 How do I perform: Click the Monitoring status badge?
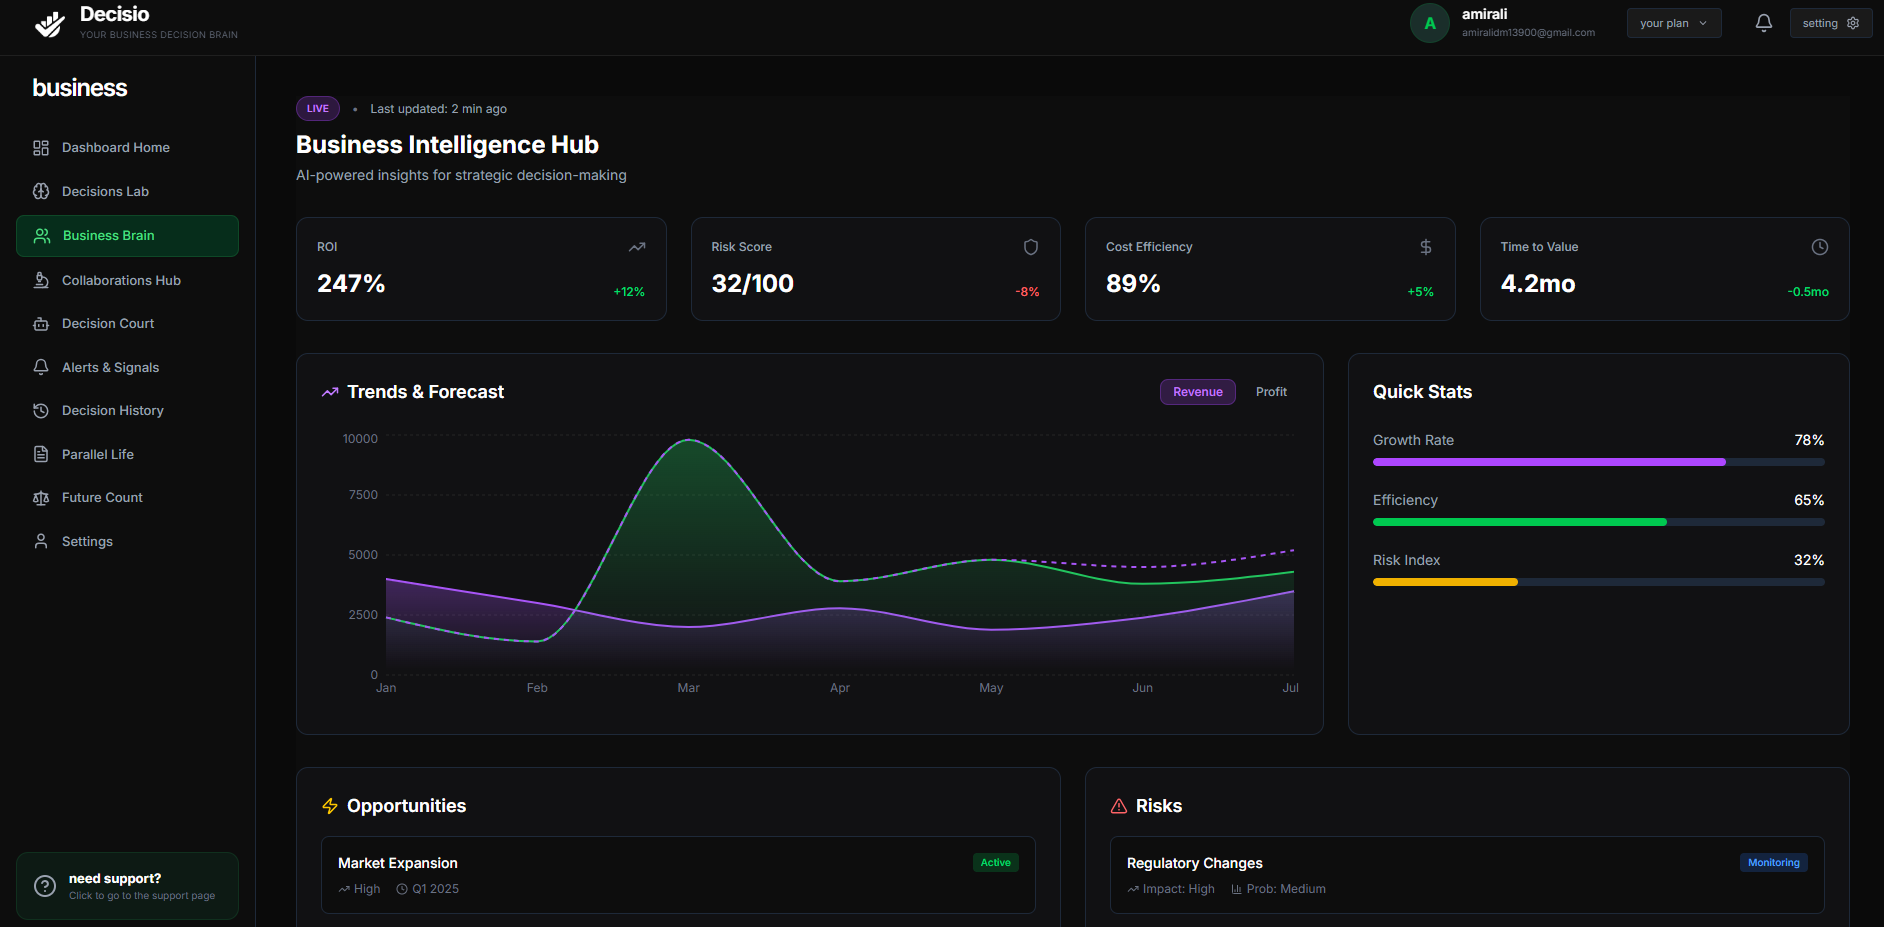click(x=1774, y=863)
